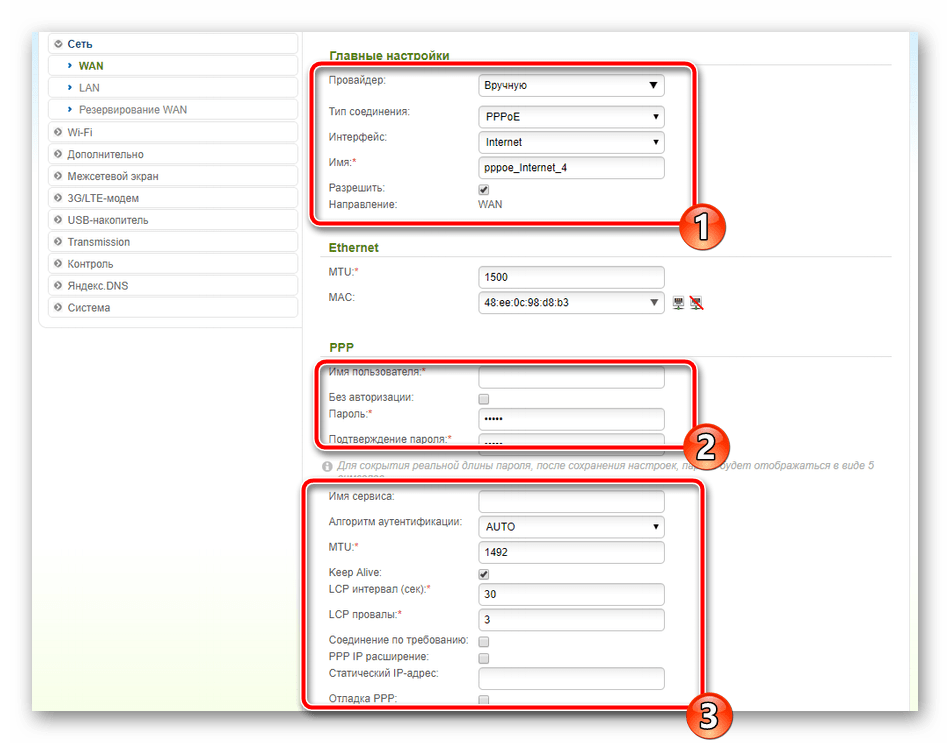Collapse the Сеть section arrow icon
The width and height of the screenshot is (950, 743).
58,44
